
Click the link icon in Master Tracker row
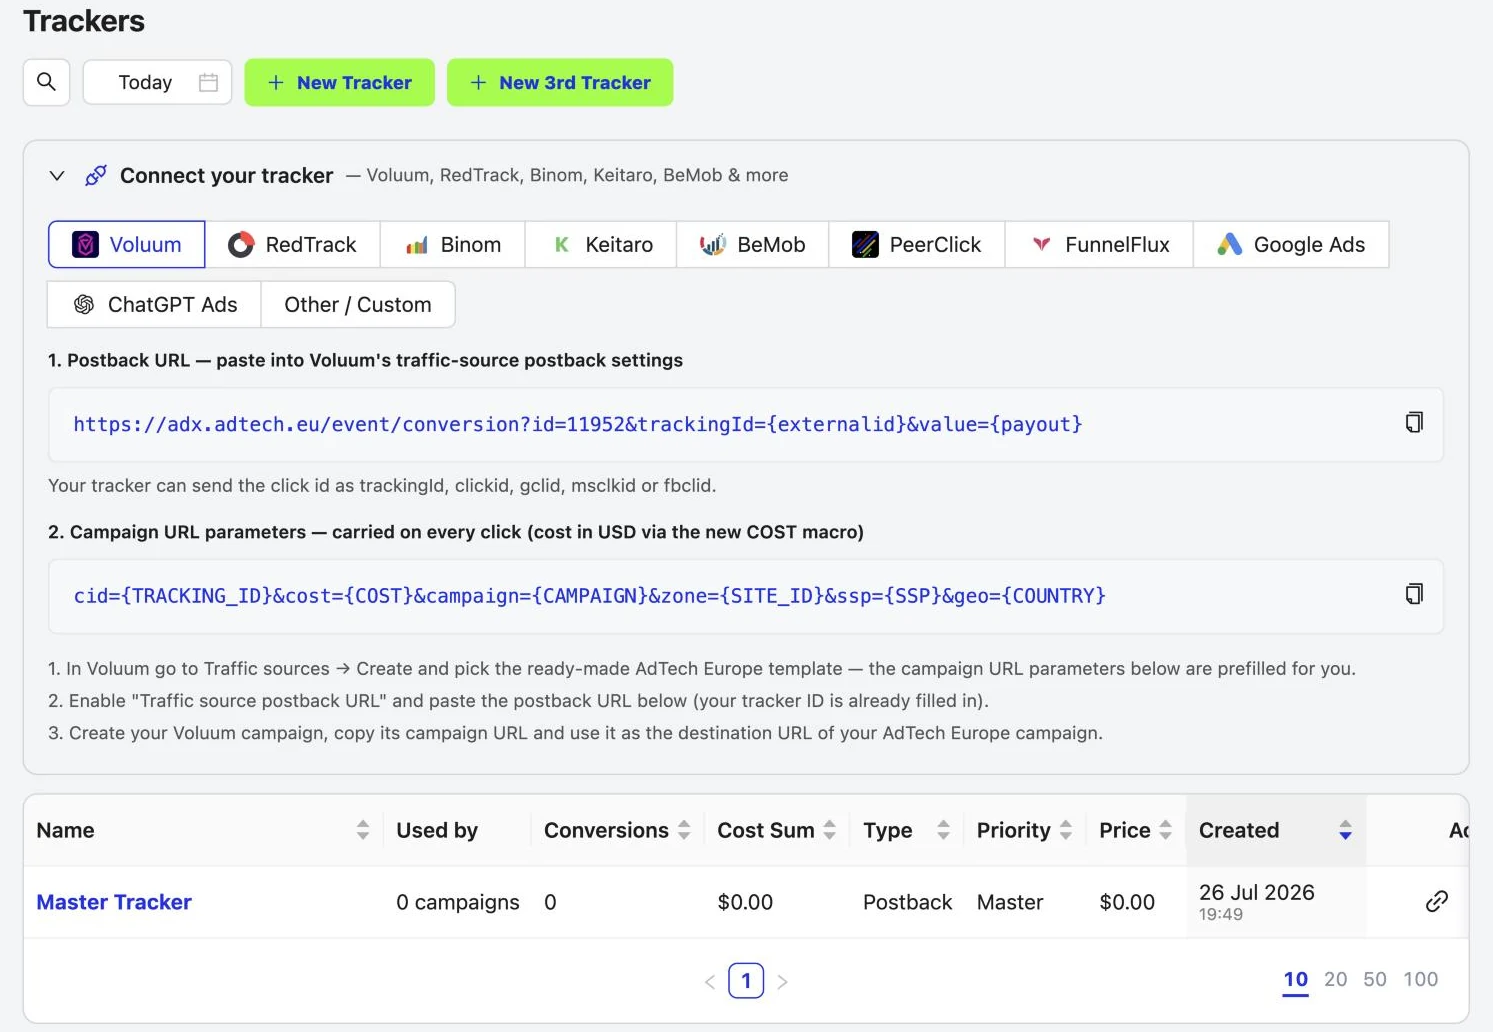[x=1436, y=902]
